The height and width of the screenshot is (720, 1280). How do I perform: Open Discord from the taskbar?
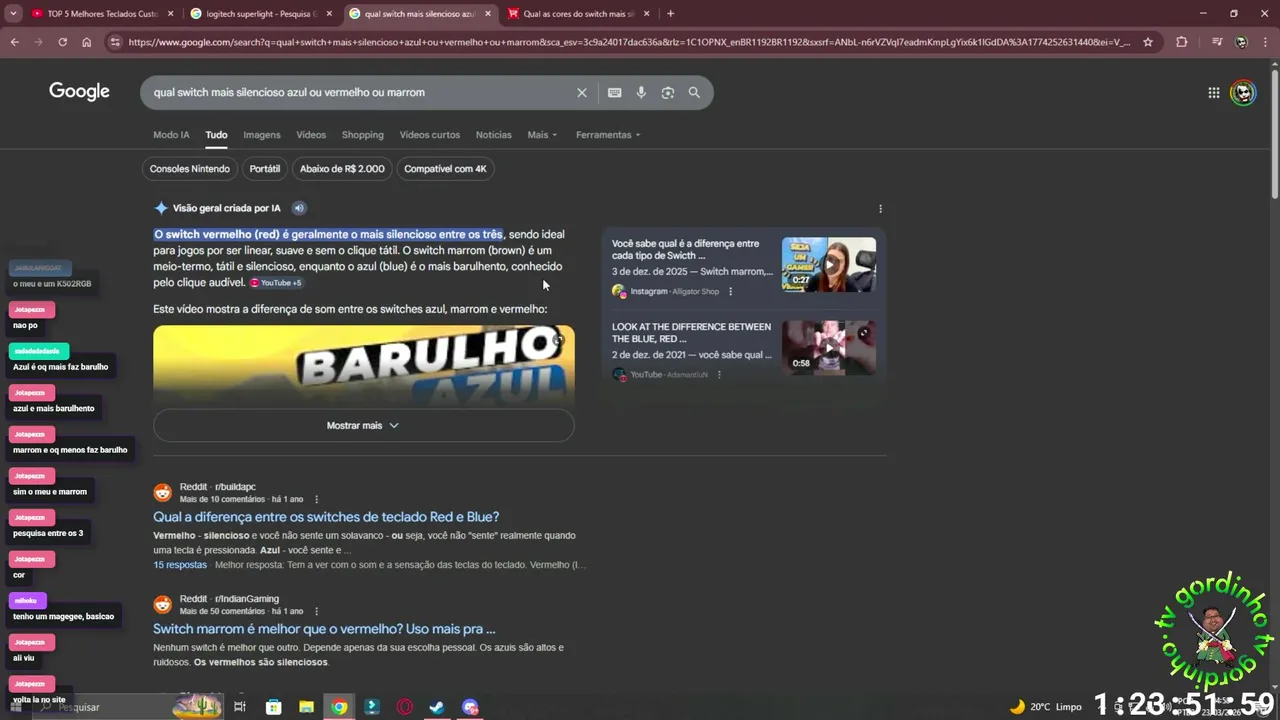[470, 707]
